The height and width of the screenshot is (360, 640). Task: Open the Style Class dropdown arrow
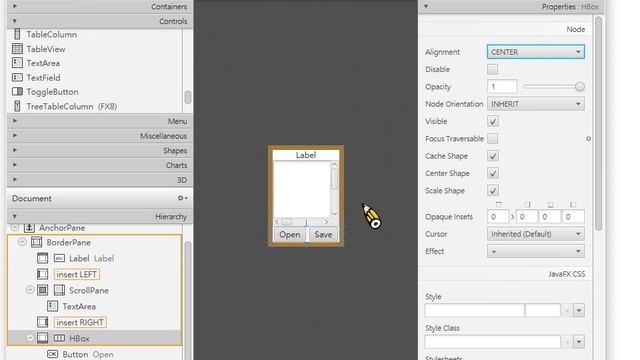tap(579, 342)
